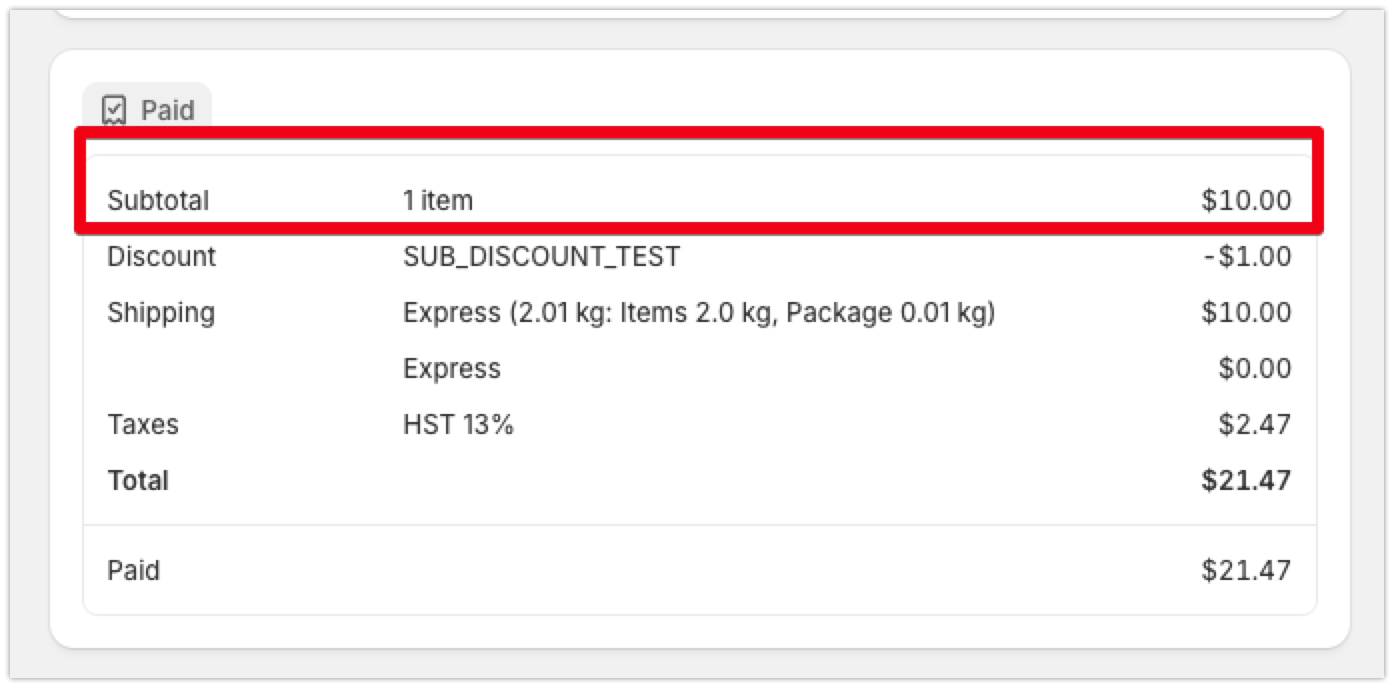
Task: Click the bold $21.47 total amount
Action: click(1246, 481)
